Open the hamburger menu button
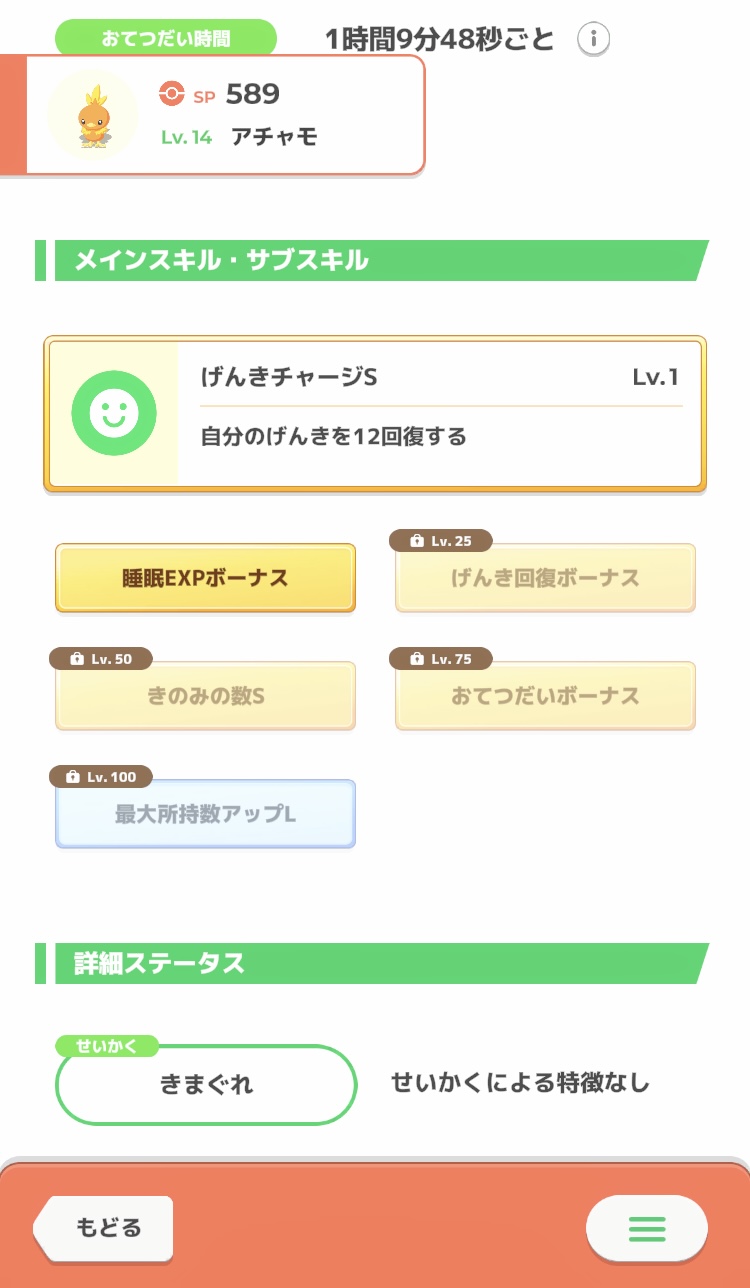Screen dimensions: 750x1288 [646, 1228]
